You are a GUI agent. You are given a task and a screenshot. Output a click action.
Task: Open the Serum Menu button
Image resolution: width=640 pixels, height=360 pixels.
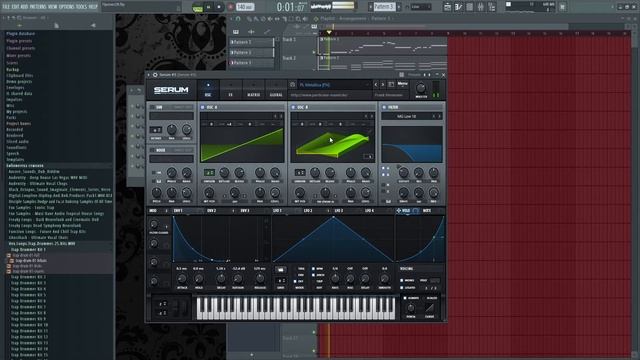(403, 84)
